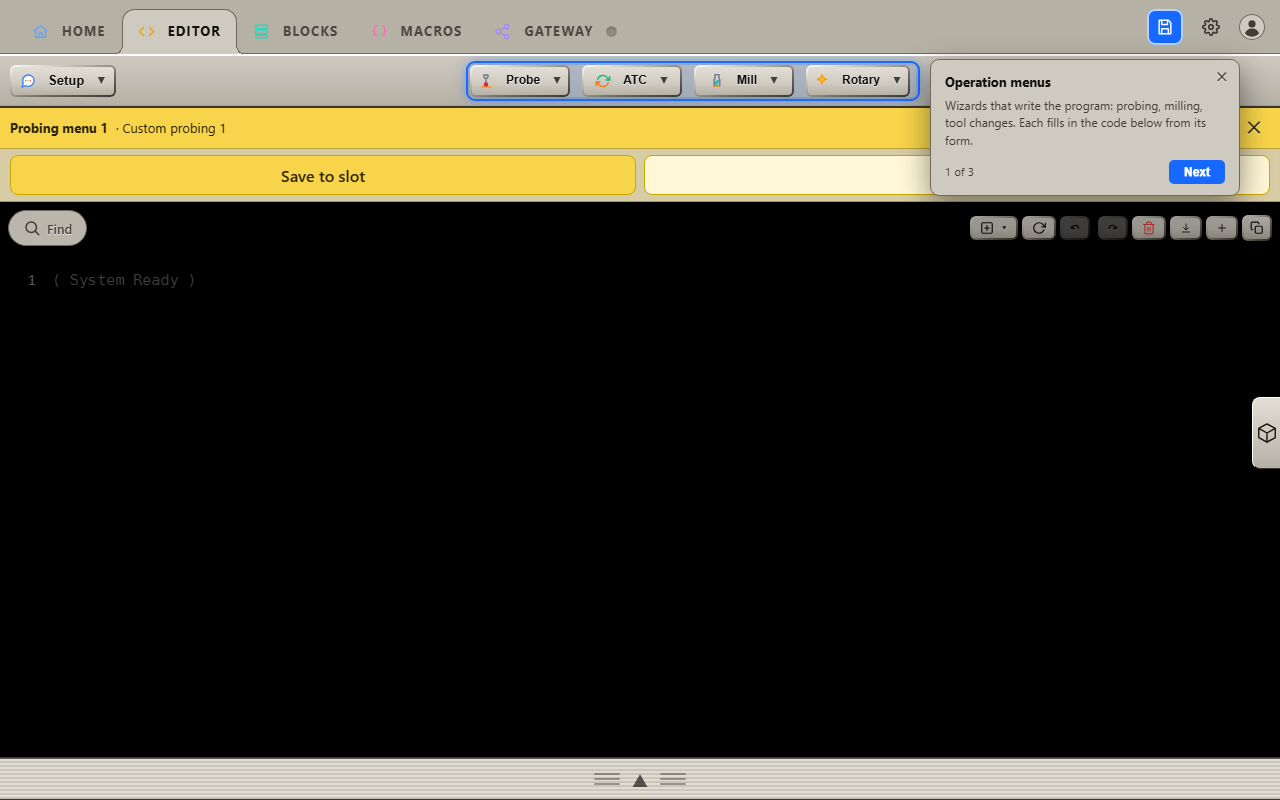1280x800 pixels.
Task: Click the '( System Ready )' code line
Action: (x=124, y=280)
